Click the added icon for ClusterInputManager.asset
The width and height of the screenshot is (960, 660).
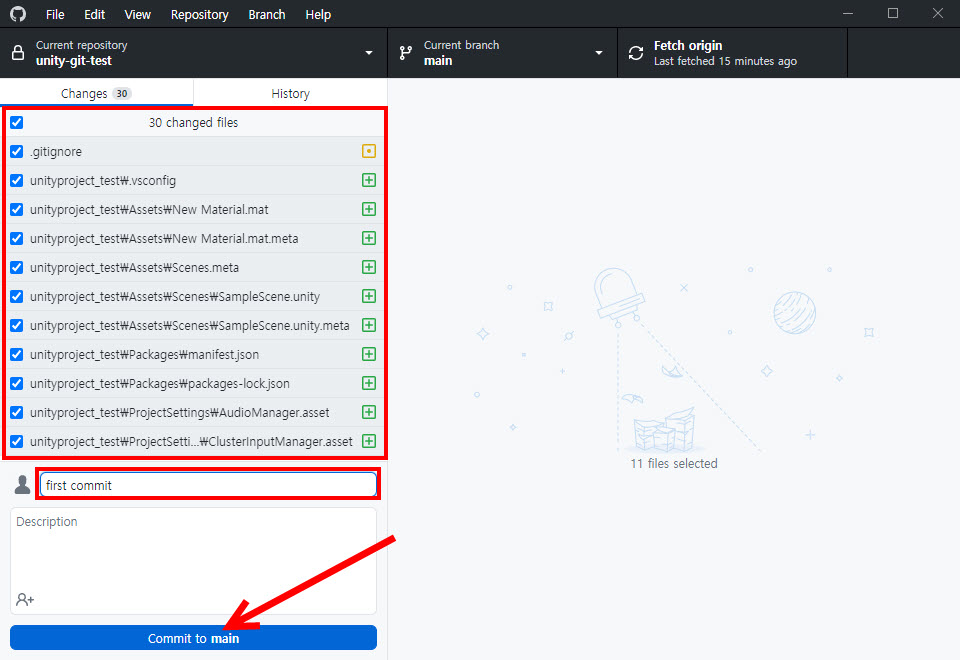369,441
